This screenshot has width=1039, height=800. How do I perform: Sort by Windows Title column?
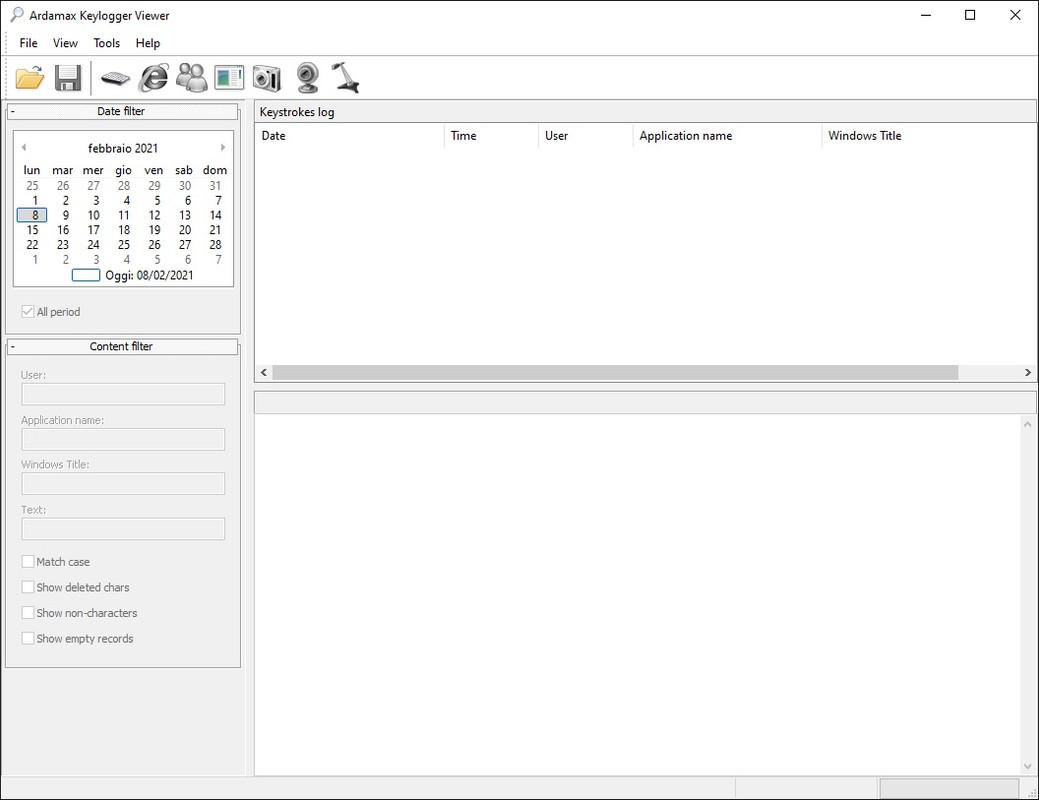click(929, 136)
